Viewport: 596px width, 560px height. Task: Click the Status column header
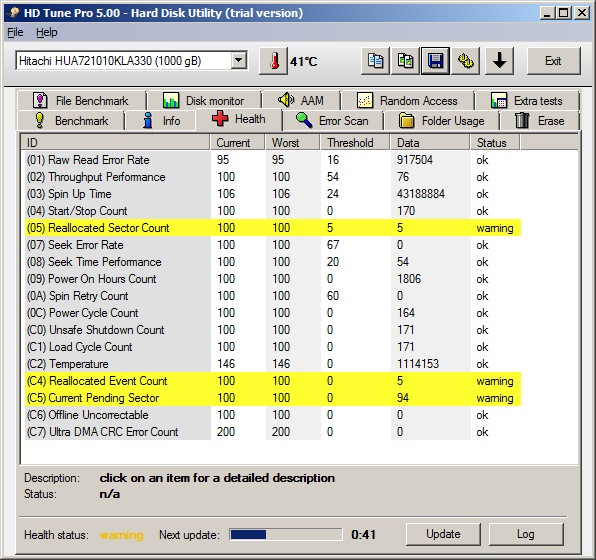click(x=495, y=143)
